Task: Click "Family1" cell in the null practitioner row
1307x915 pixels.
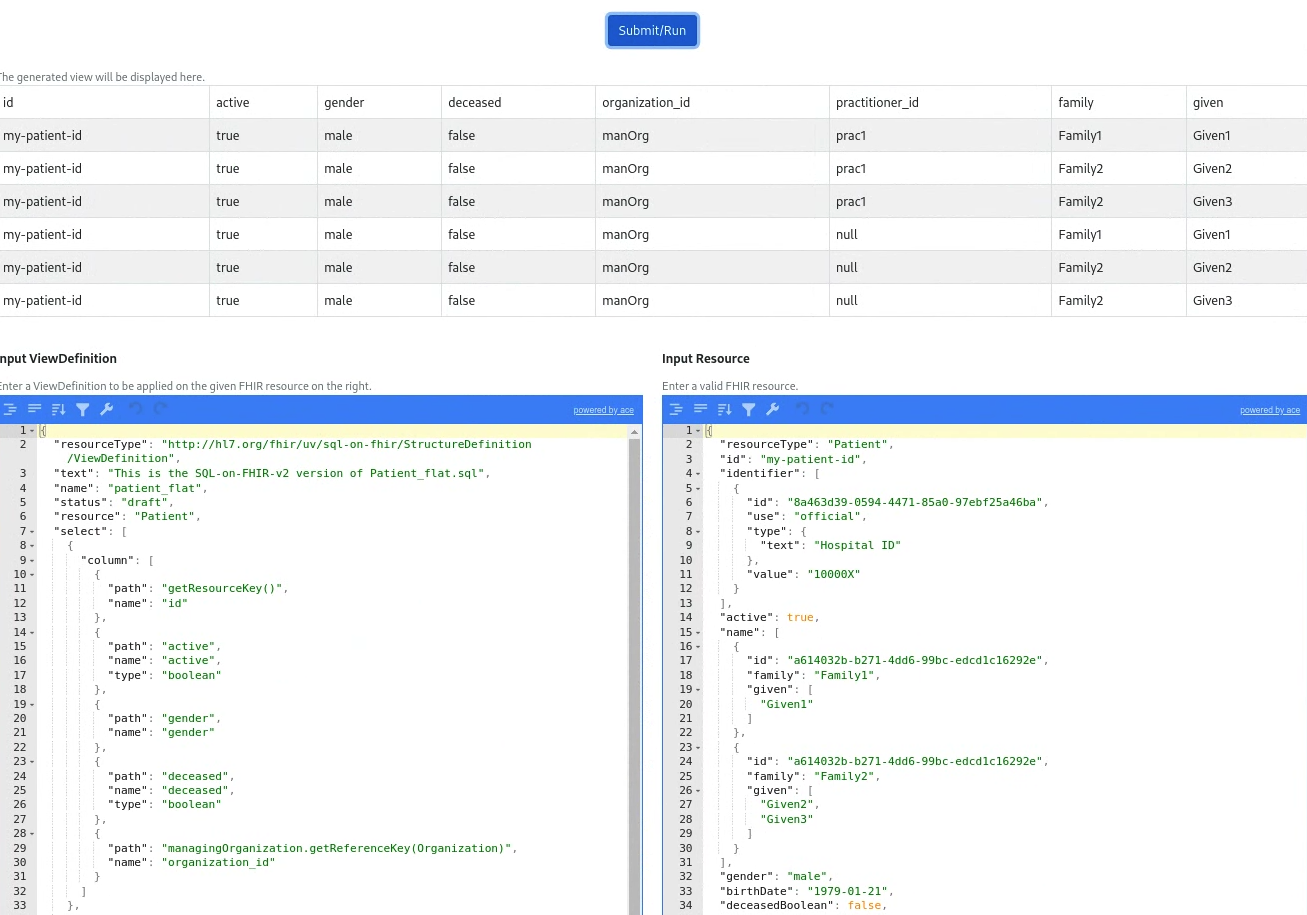Action: point(1119,234)
